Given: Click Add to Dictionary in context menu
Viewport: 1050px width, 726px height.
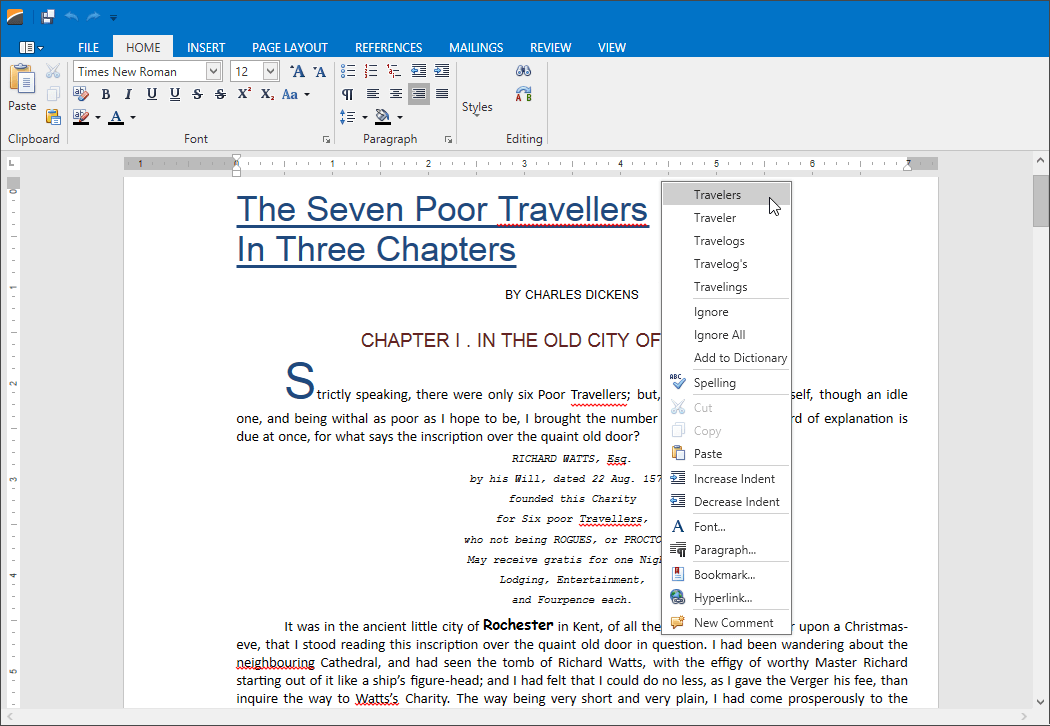Looking at the screenshot, I should pyautogui.click(x=740, y=357).
